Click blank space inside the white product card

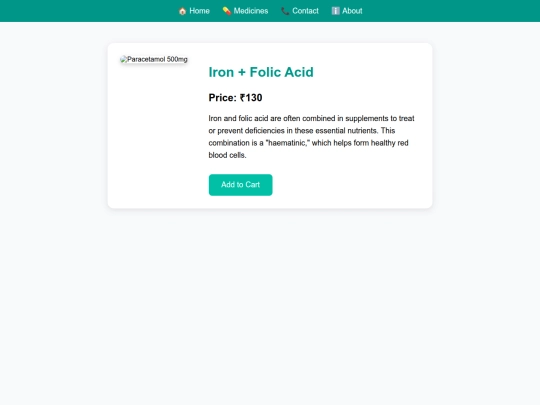coord(344,186)
